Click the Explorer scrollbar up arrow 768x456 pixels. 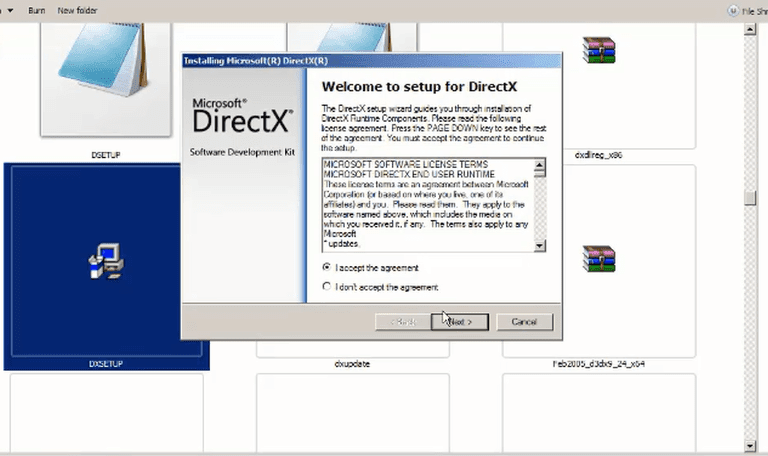point(750,29)
